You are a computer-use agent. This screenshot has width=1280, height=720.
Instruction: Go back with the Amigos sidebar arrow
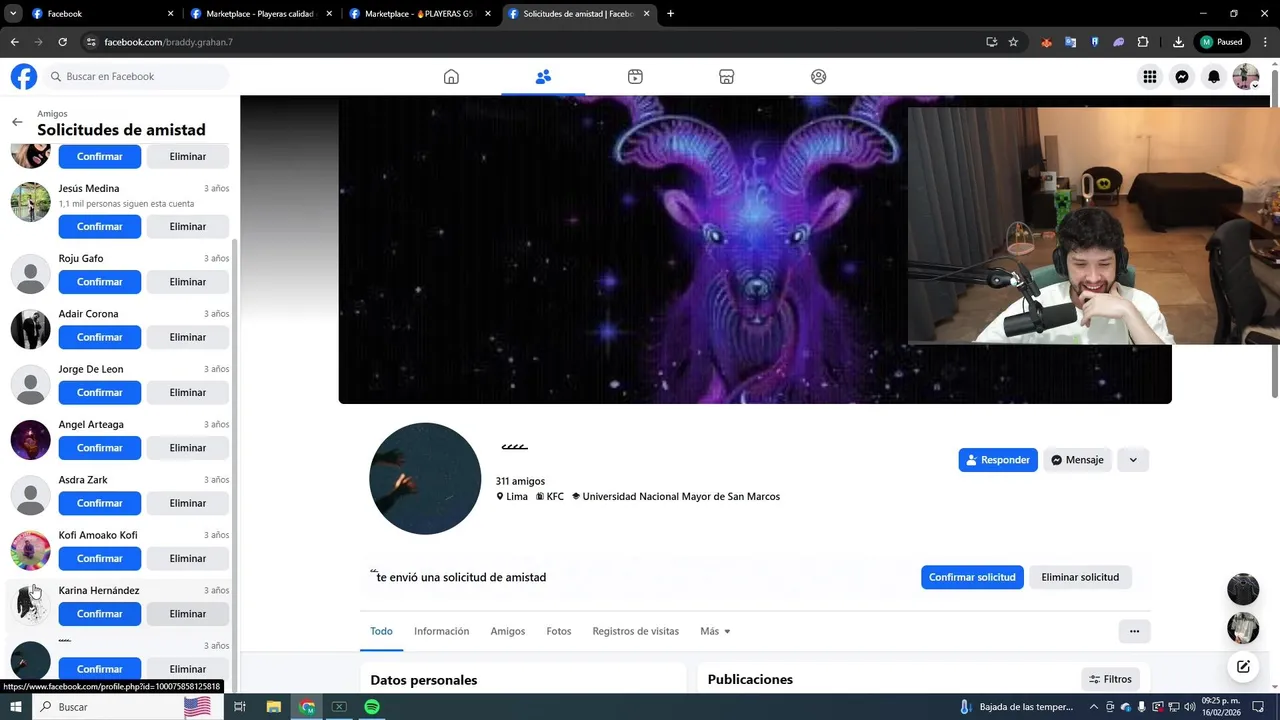17,122
